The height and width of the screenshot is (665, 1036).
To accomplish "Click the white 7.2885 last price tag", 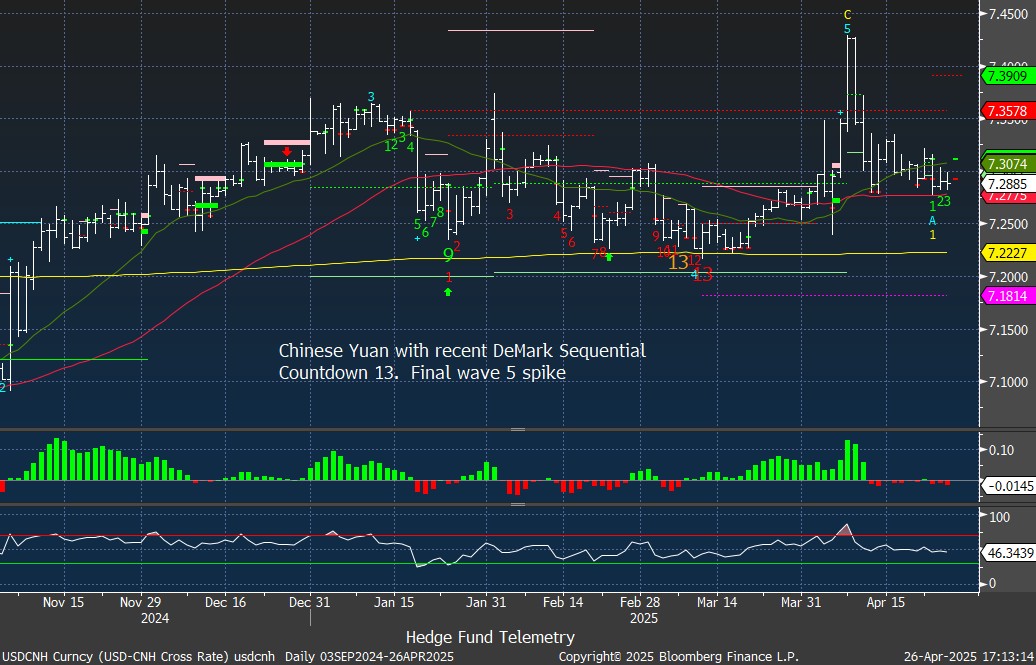I will coord(1008,183).
